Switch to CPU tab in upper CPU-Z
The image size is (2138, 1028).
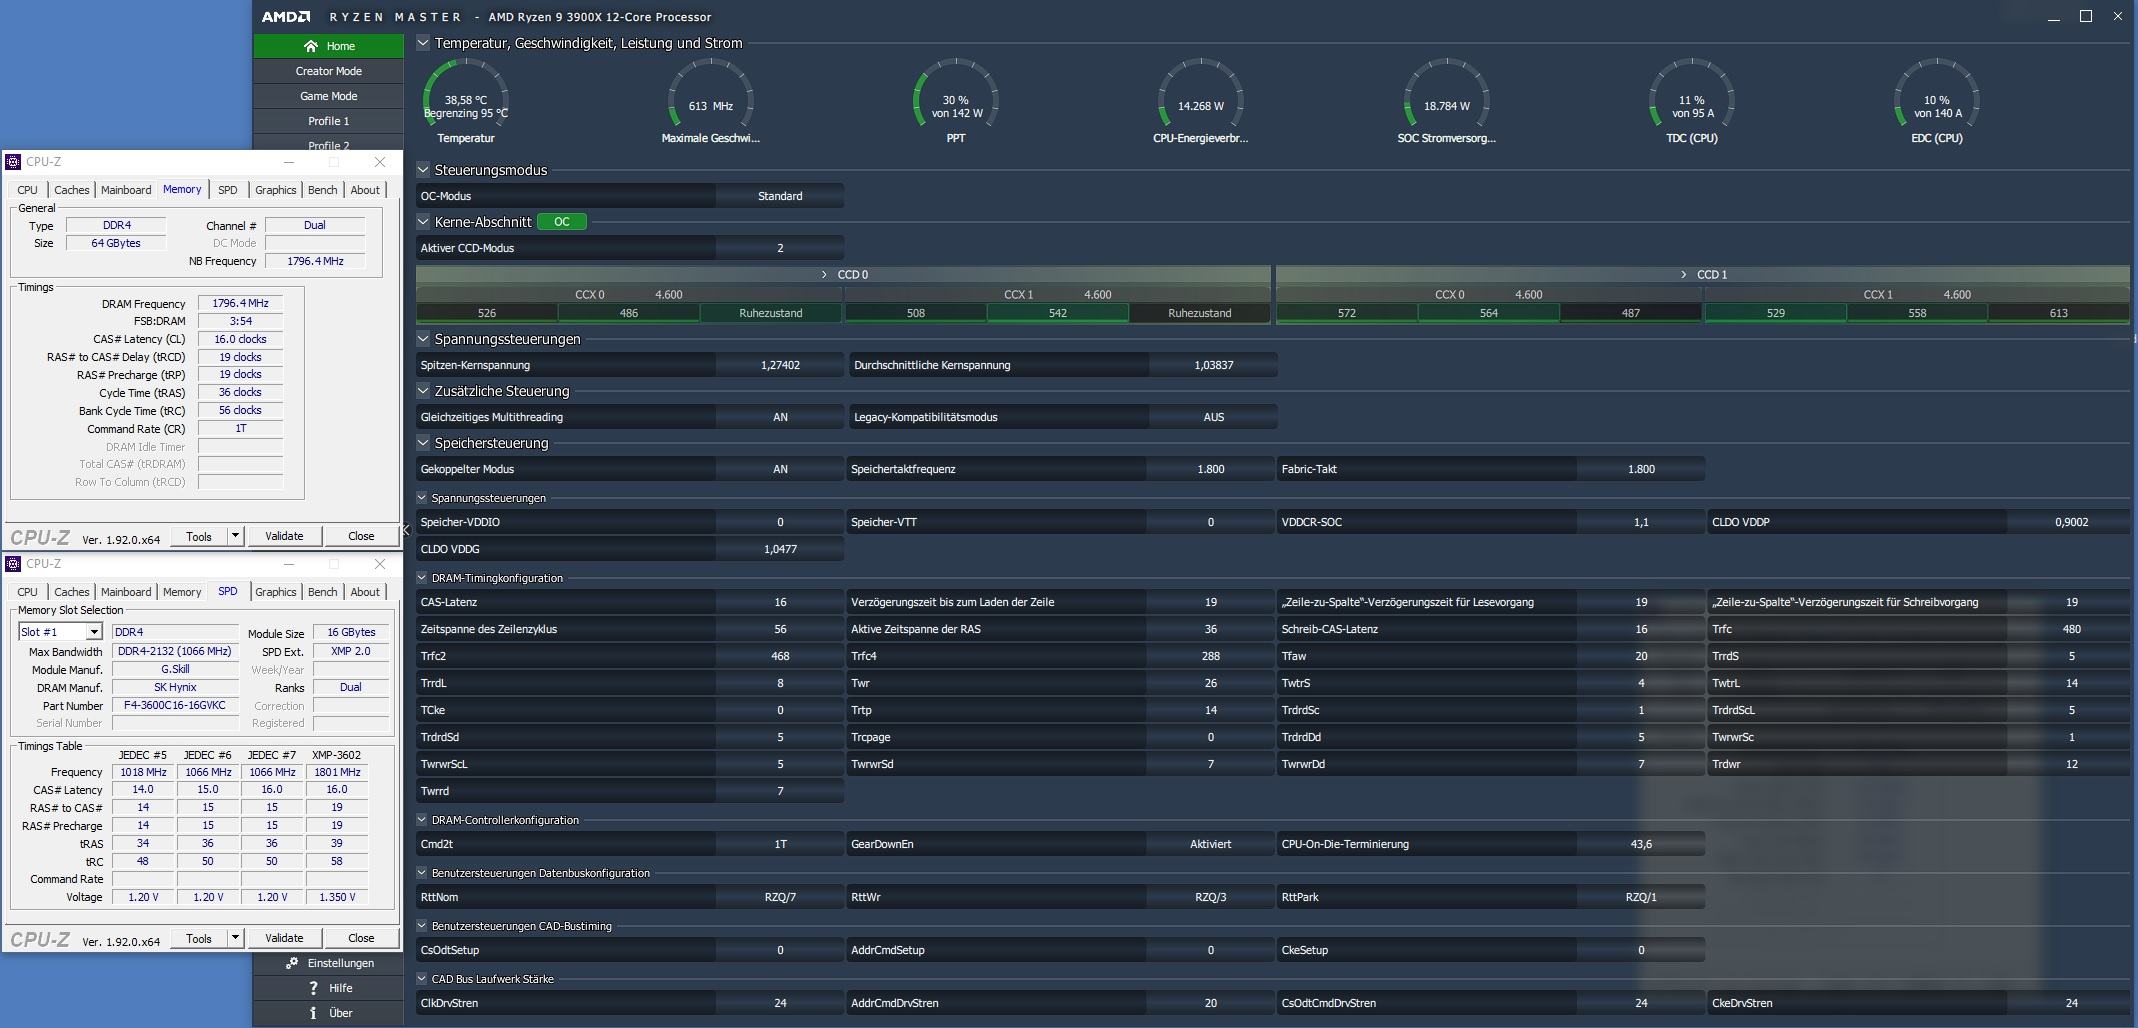[28, 190]
